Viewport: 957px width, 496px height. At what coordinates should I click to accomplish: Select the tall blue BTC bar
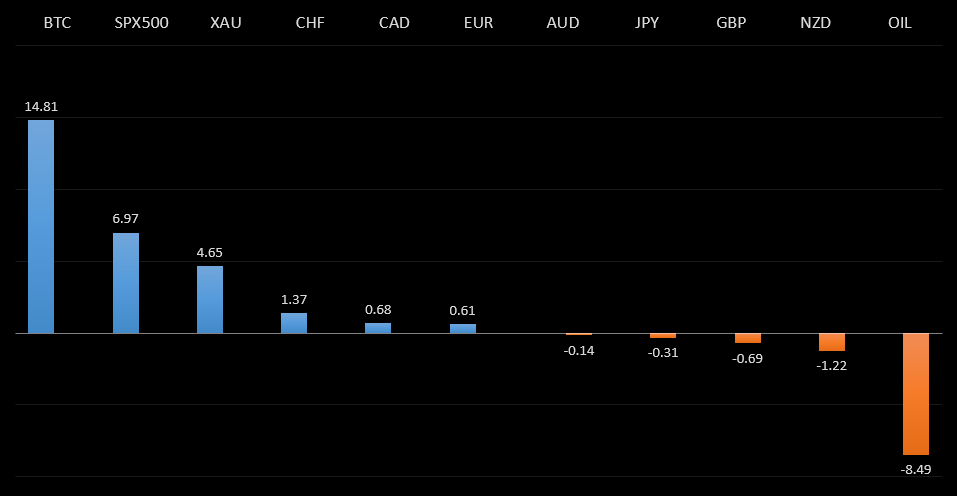tap(41, 227)
